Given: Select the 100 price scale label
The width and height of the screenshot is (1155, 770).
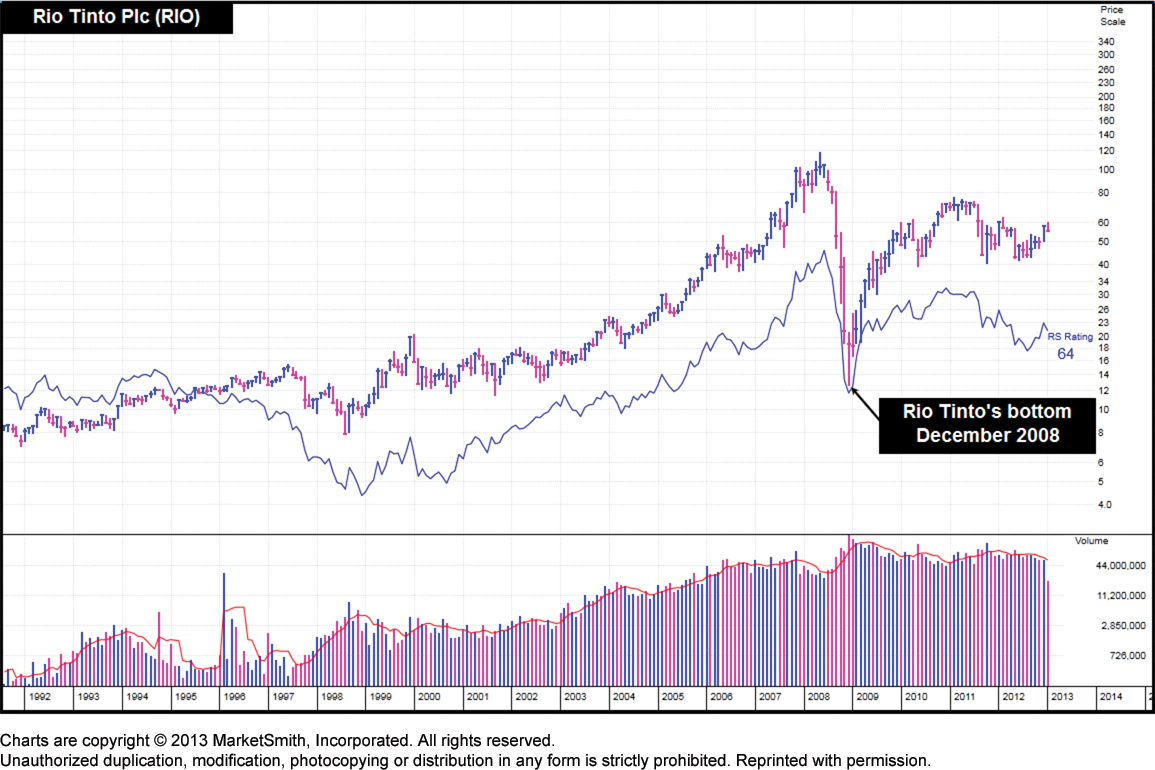Looking at the screenshot, I should click(x=1106, y=169).
